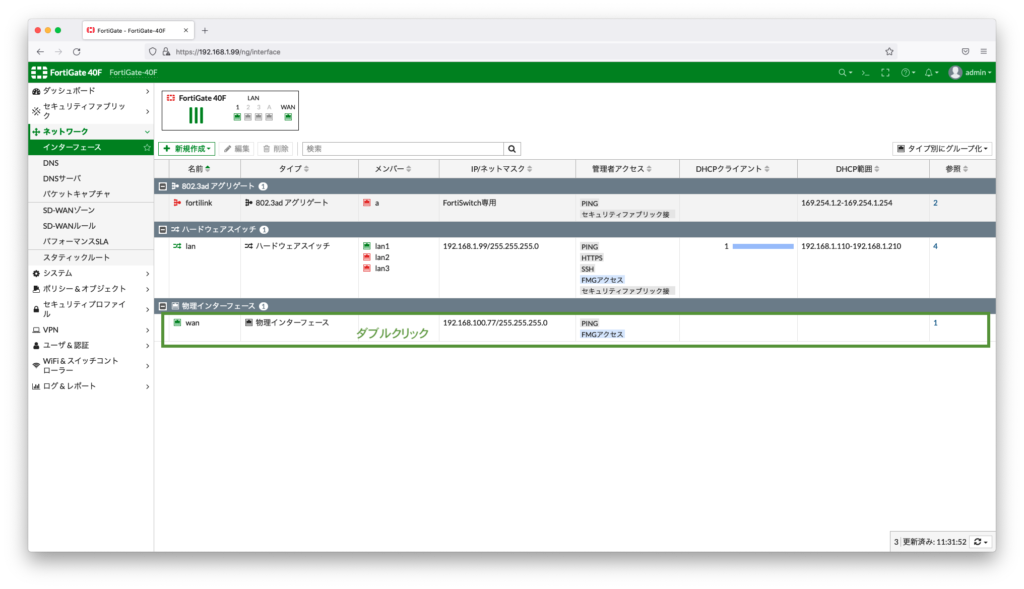This screenshot has width=1024, height=589.
Task: Click the browser back arrow
Action: (40, 52)
